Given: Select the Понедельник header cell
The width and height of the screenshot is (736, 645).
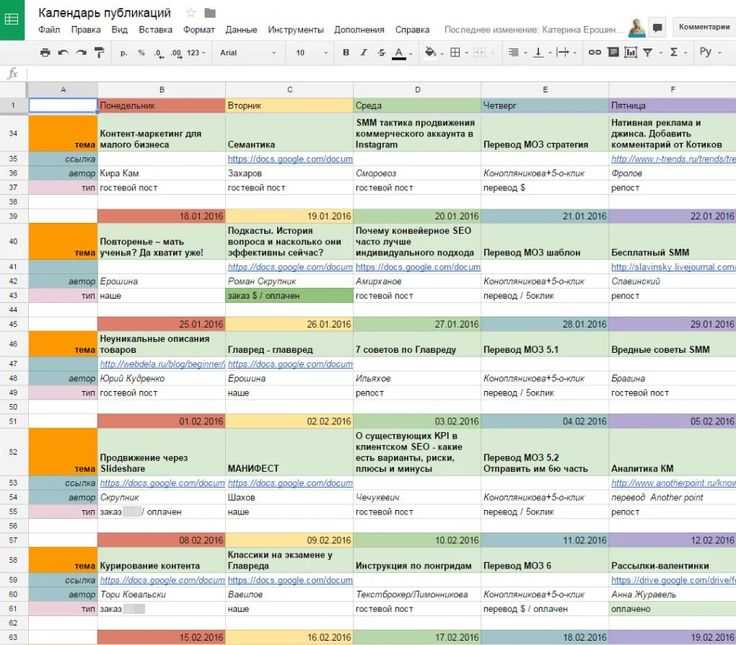Looking at the screenshot, I should [x=161, y=106].
